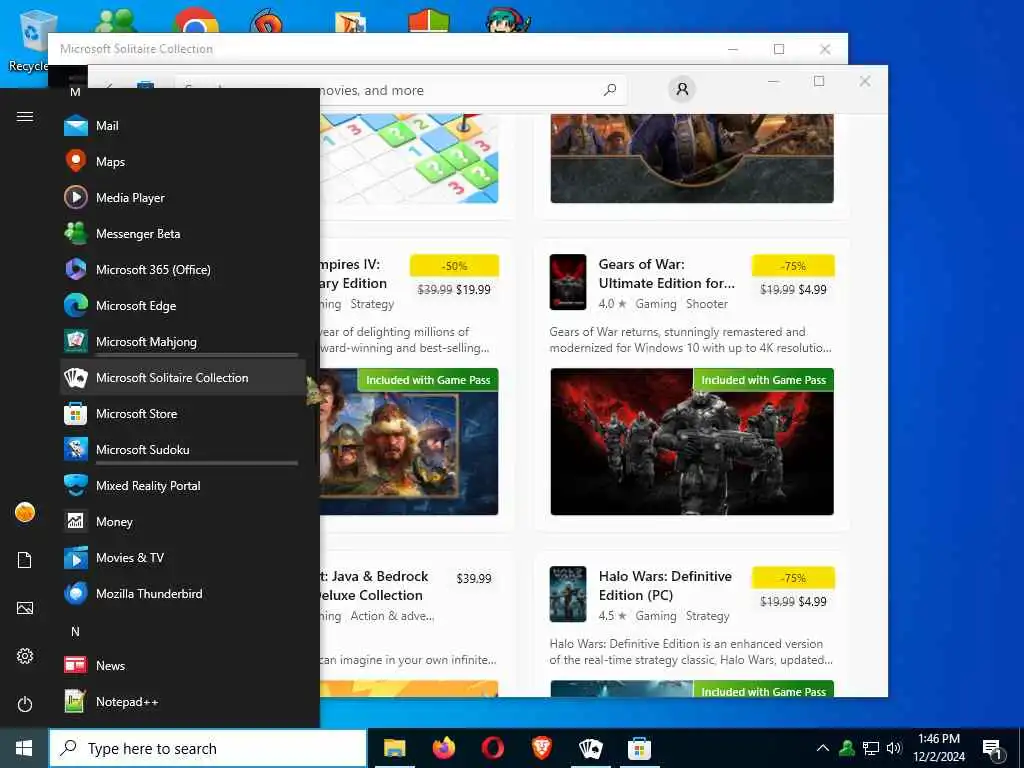
Task: Open the volume control in tray
Action: (894, 748)
